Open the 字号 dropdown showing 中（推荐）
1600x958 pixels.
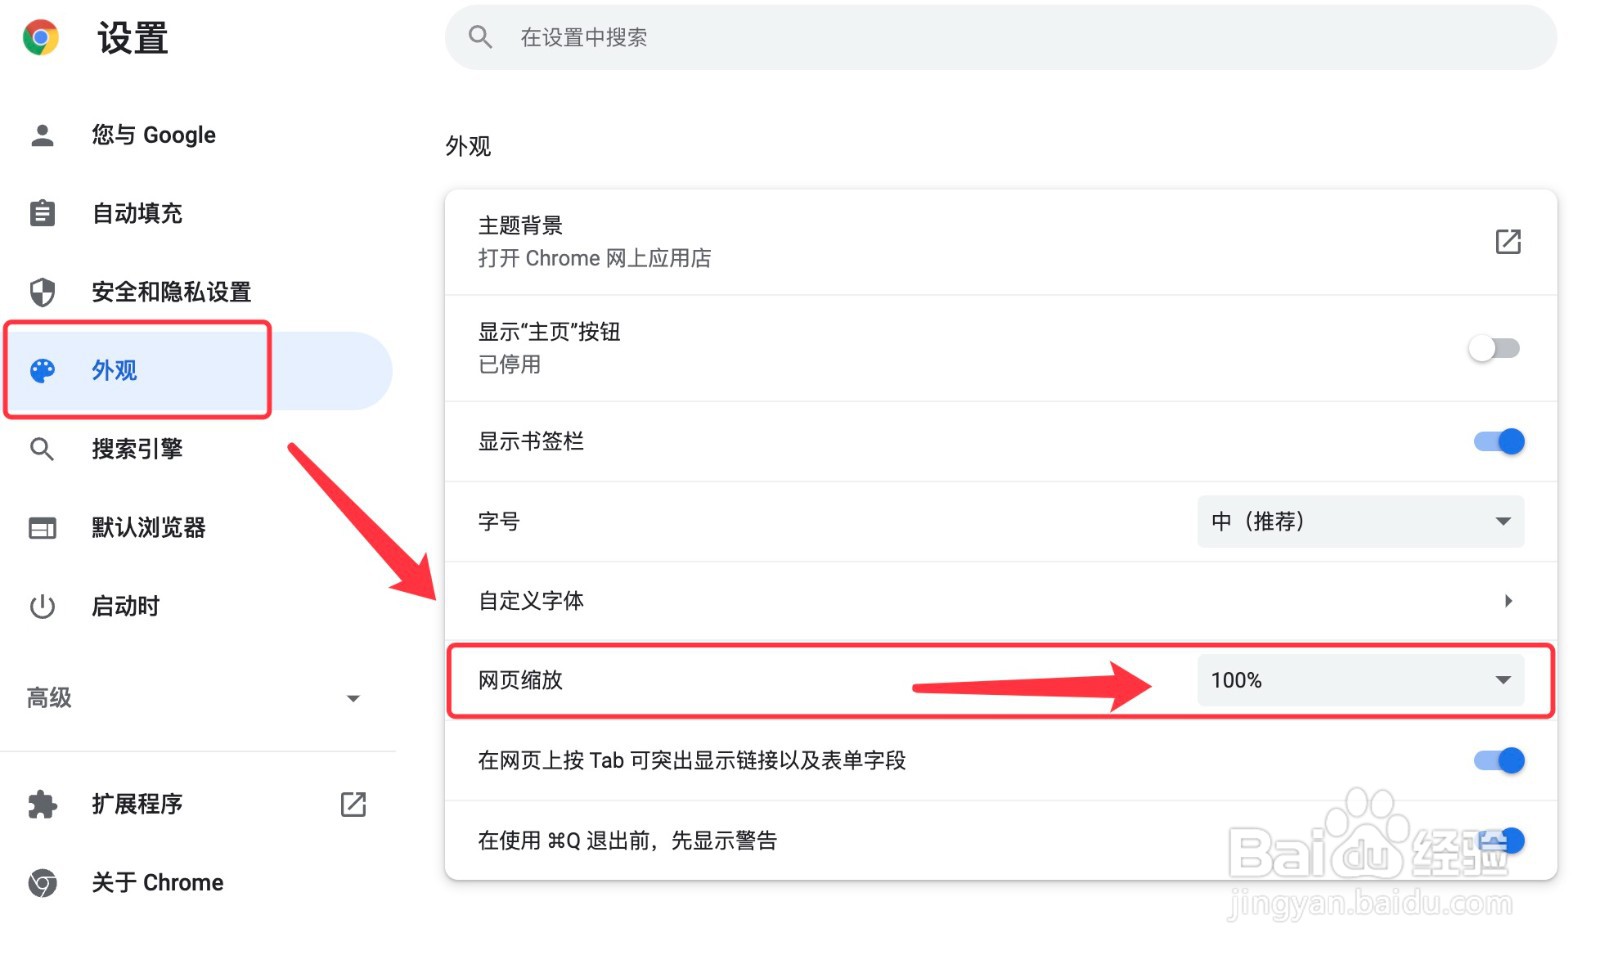(x=1360, y=521)
